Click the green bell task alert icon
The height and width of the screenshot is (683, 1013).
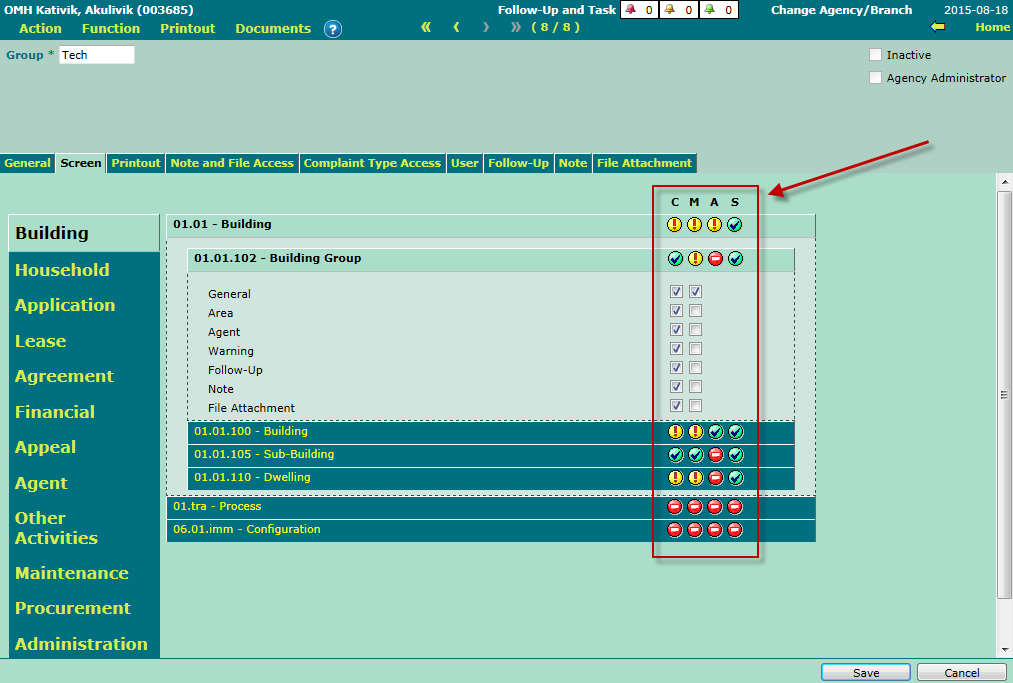click(x=710, y=10)
